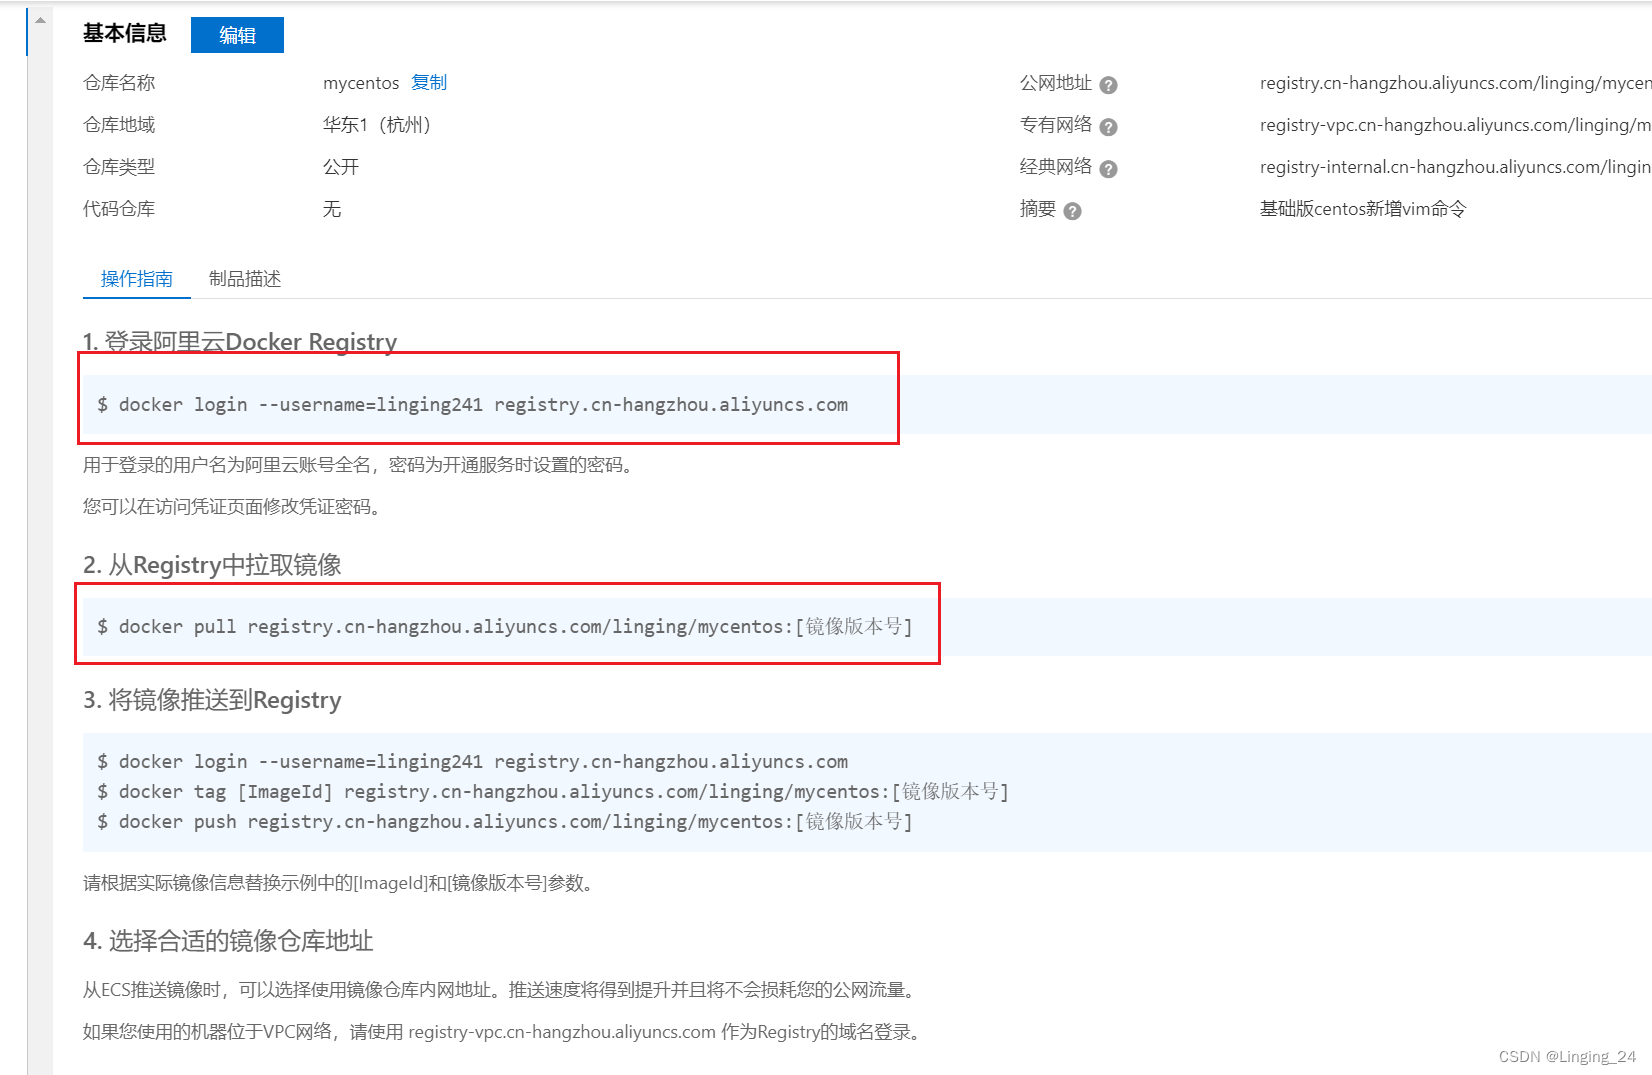This screenshot has height=1075, width=1652.
Task: Click heading 2. 从Registry中拉取镜像
Action: [212, 565]
